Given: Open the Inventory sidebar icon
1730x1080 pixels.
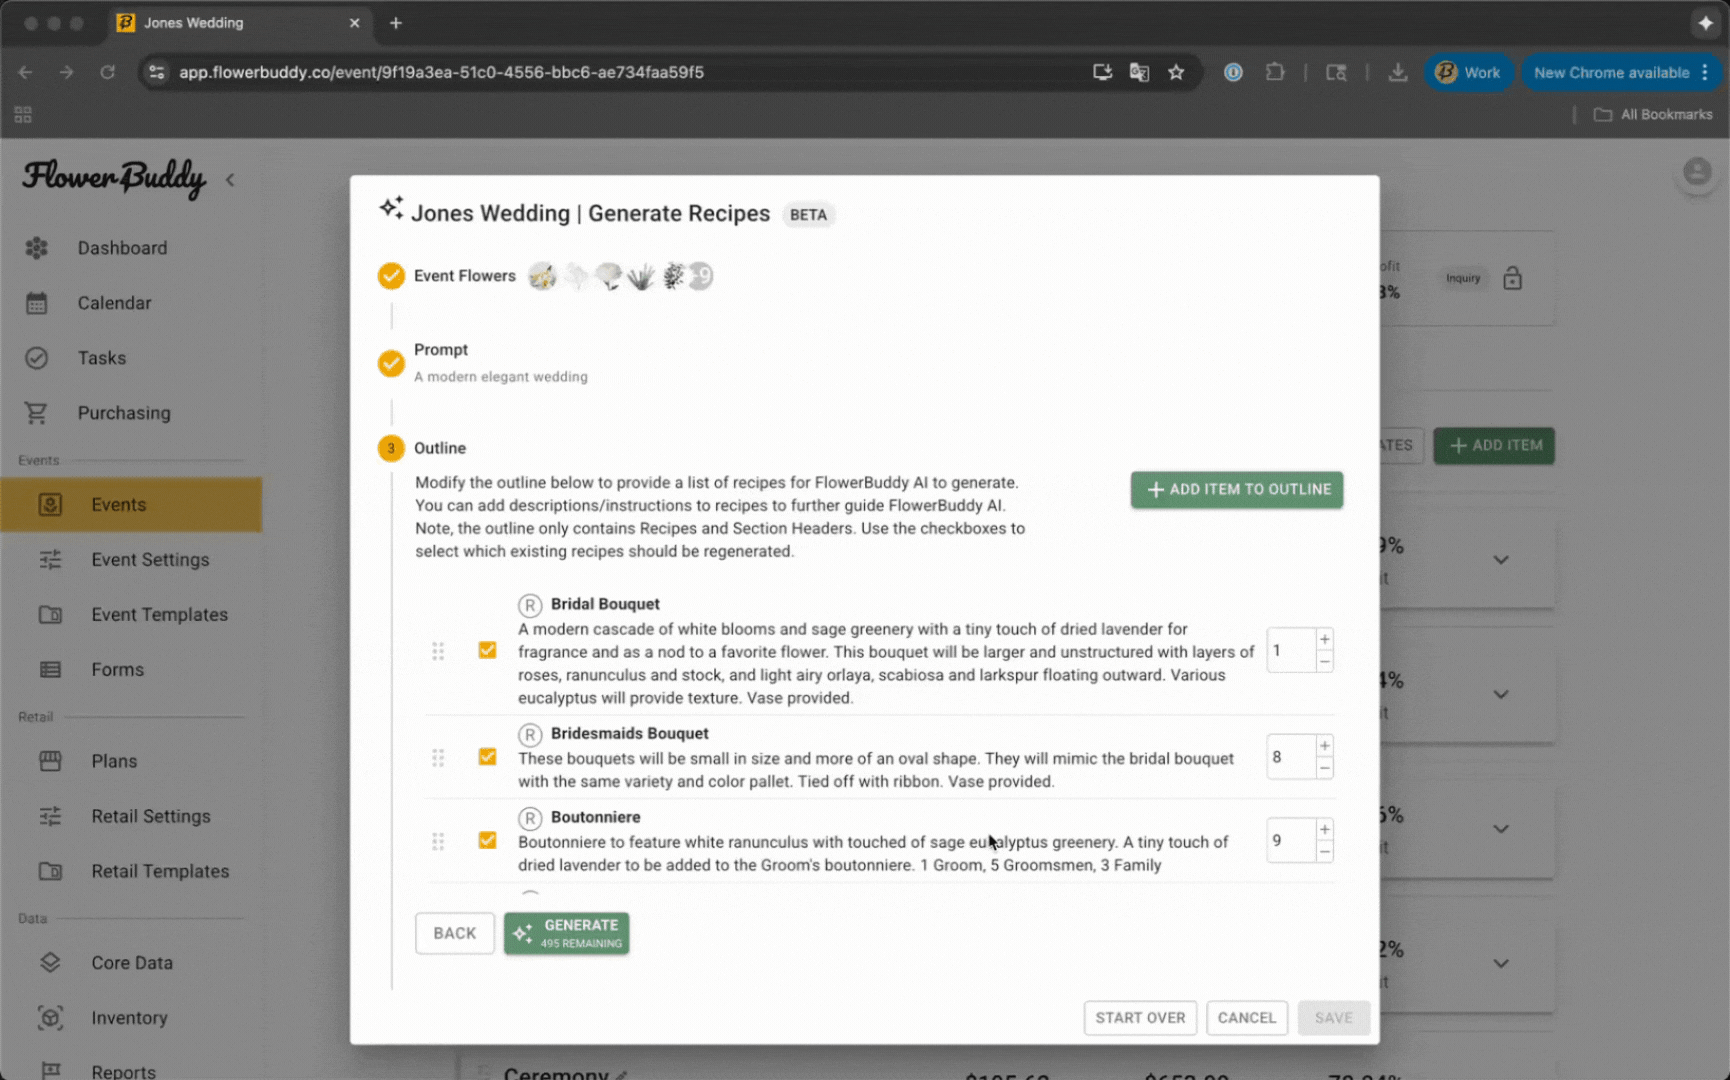Looking at the screenshot, I should click(x=50, y=1018).
